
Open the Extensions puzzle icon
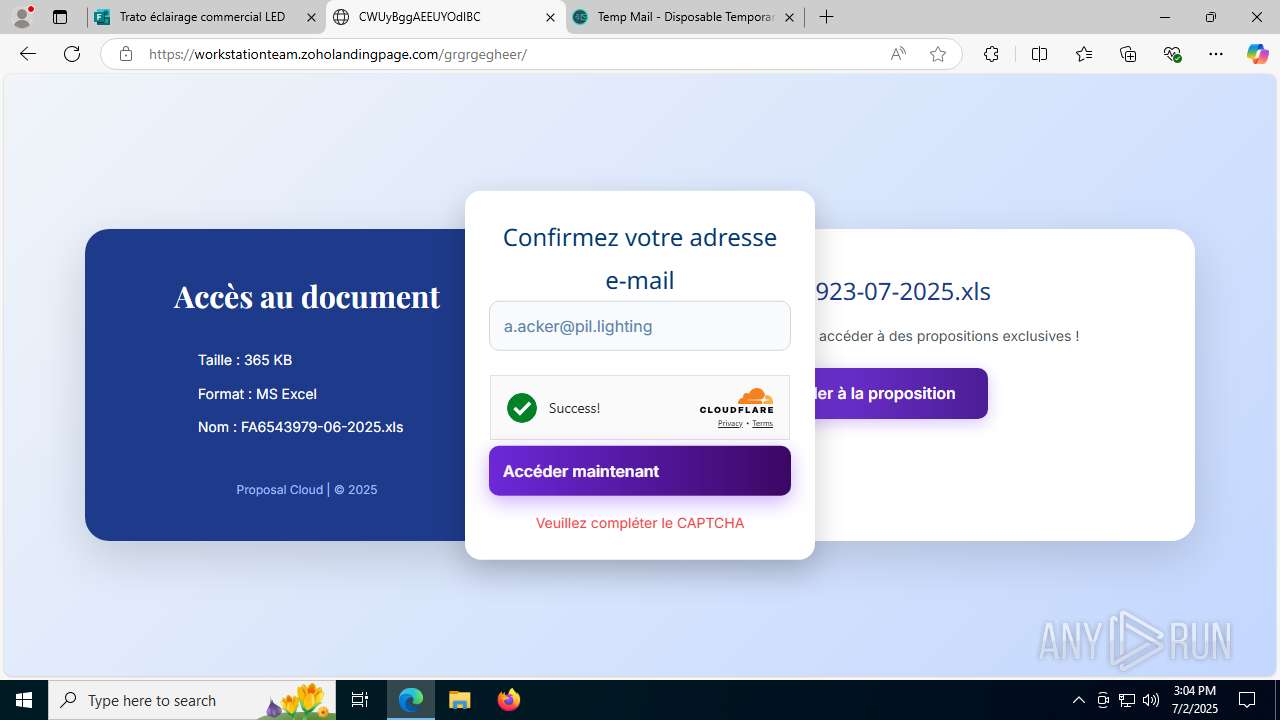coord(991,54)
